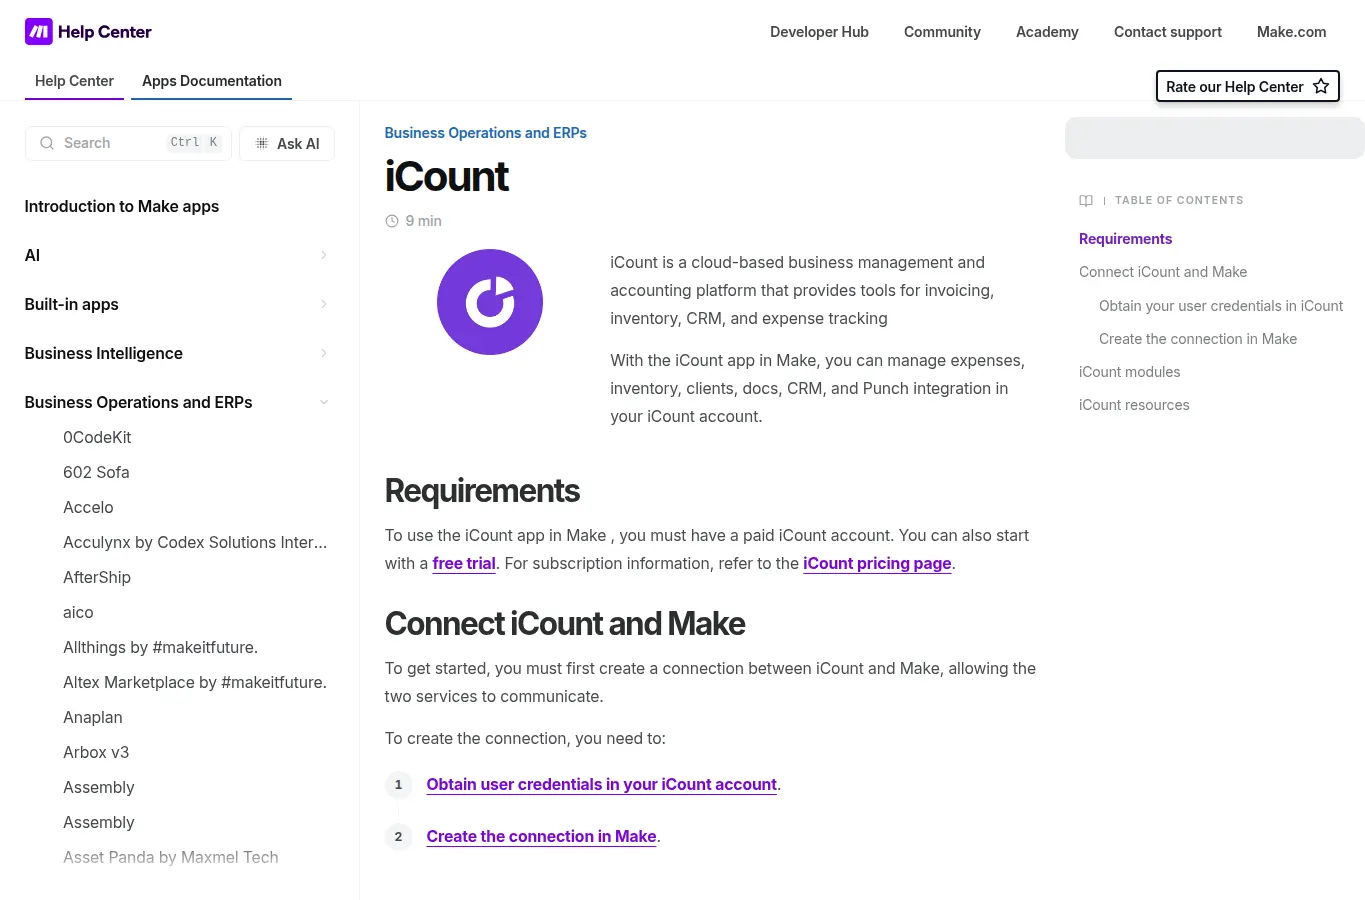1365x900 pixels.
Task: Click the table of contents book icon
Action: pos(1086,200)
